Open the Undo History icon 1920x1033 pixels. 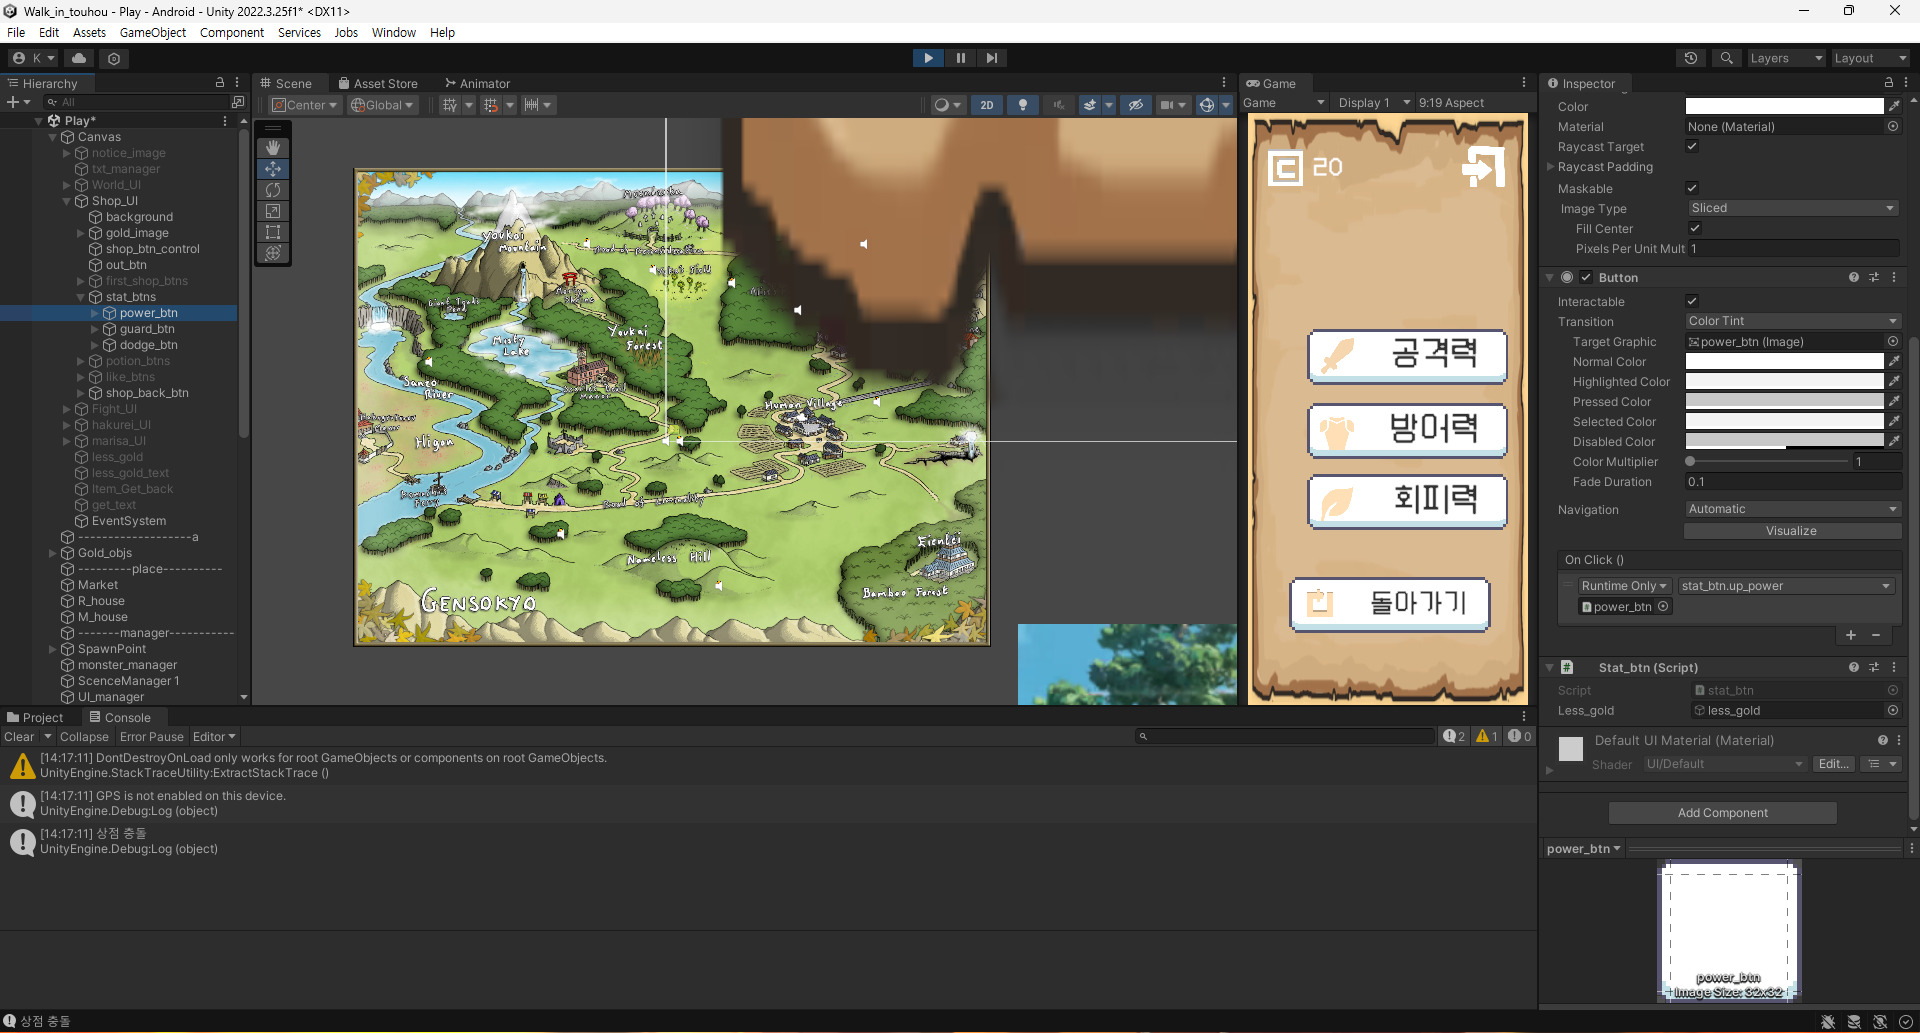1691,58
